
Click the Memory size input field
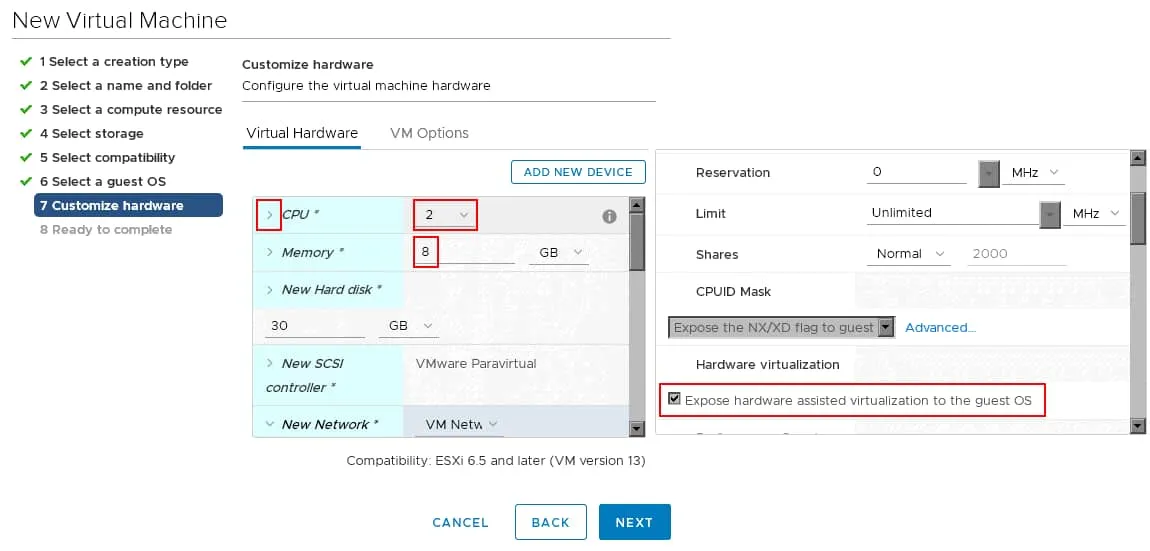pyautogui.click(x=465, y=252)
